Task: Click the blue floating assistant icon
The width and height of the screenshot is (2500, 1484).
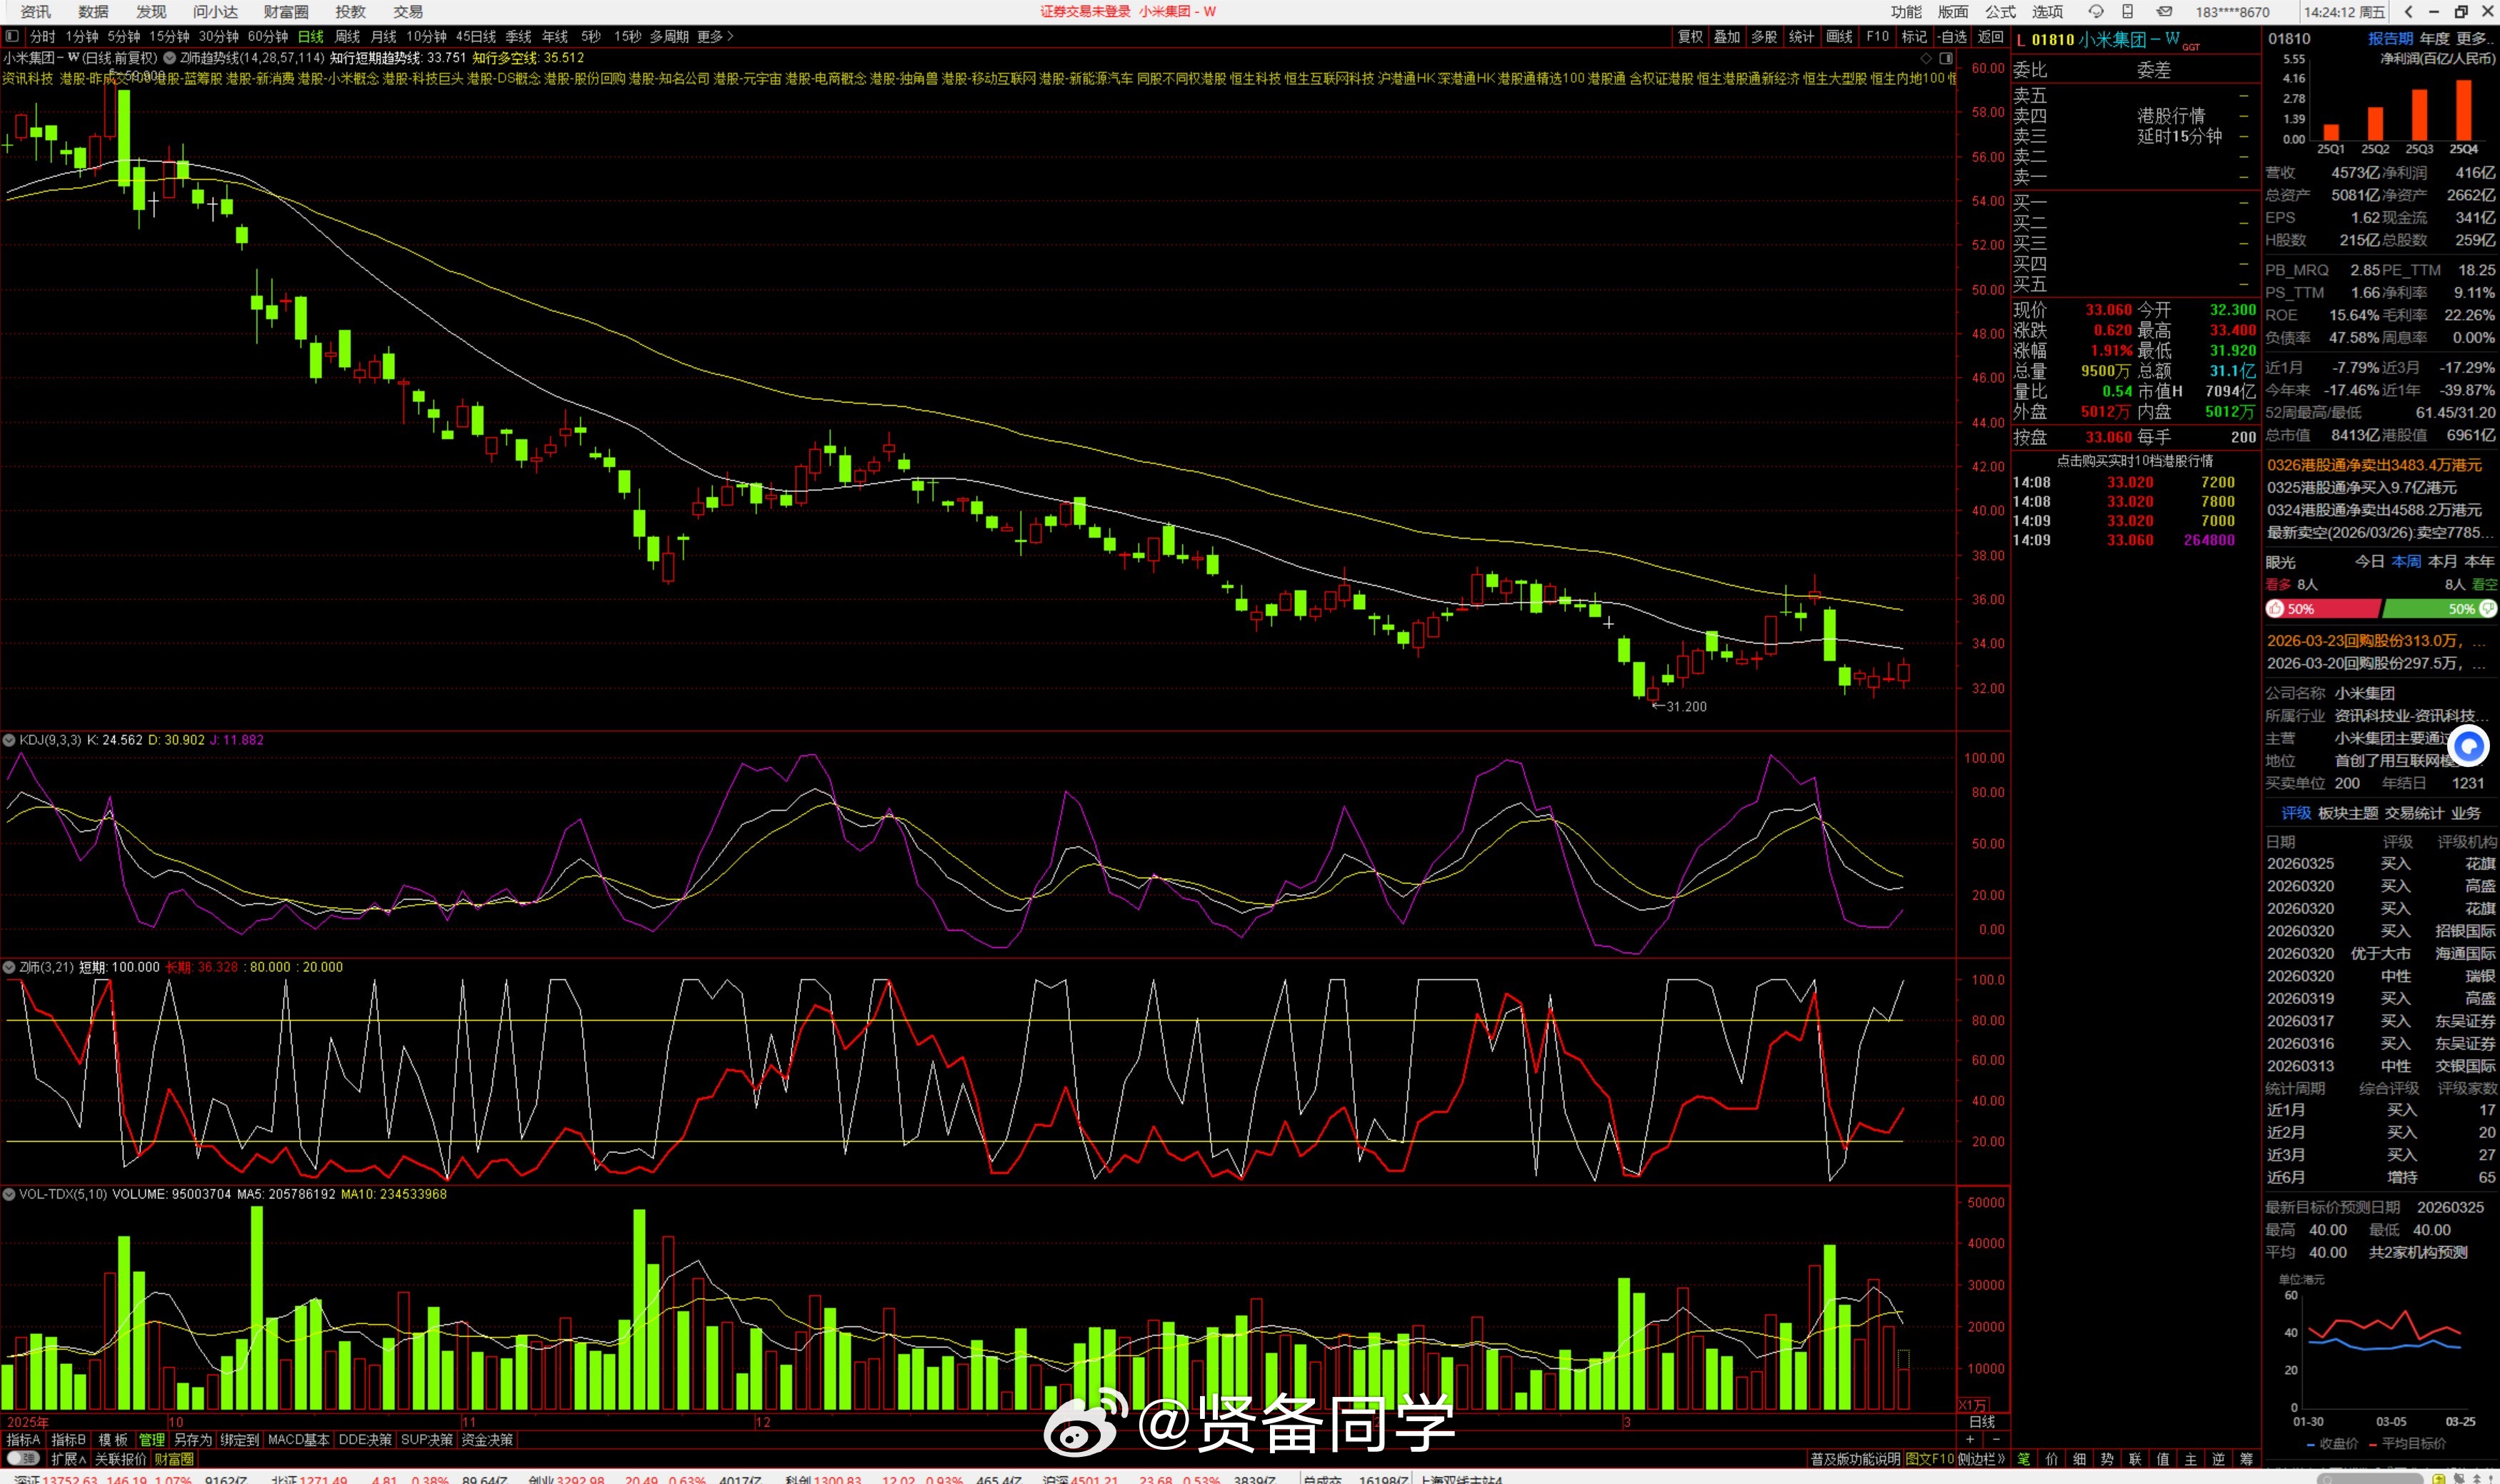Action: (x=2468, y=746)
